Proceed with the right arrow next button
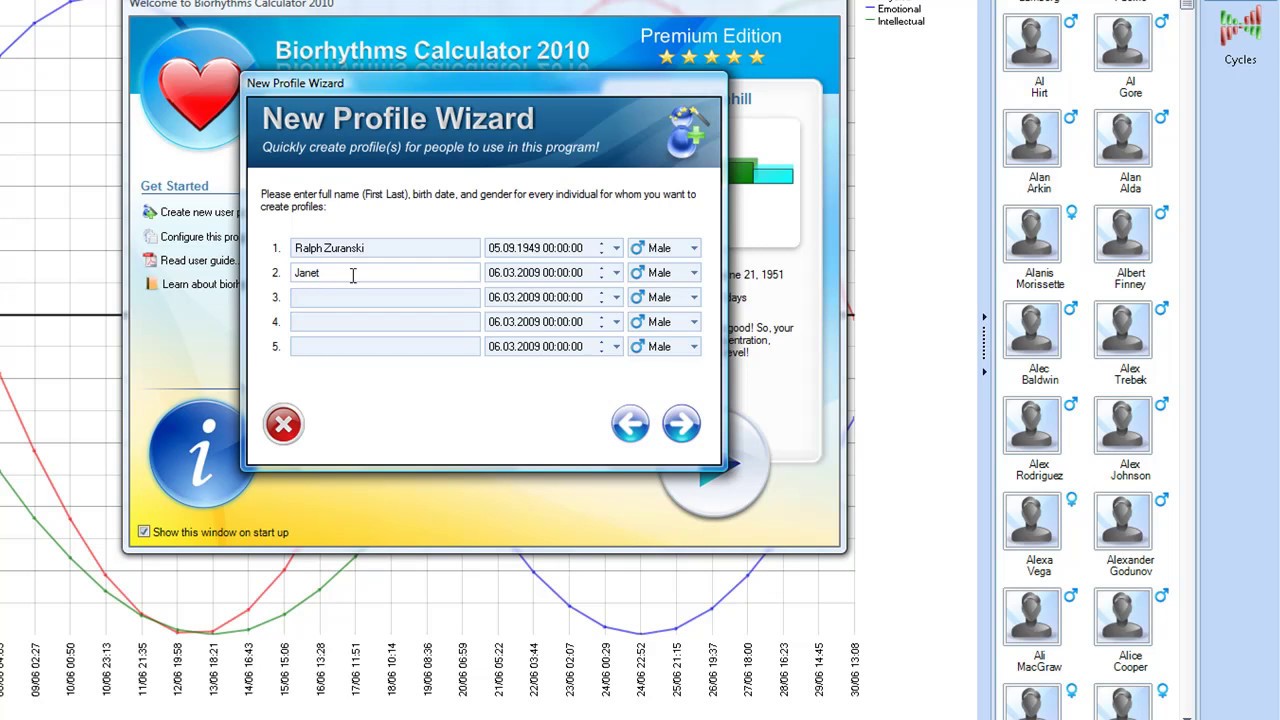The width and height of the screenshot is (1280, 720). pos(681,425)
